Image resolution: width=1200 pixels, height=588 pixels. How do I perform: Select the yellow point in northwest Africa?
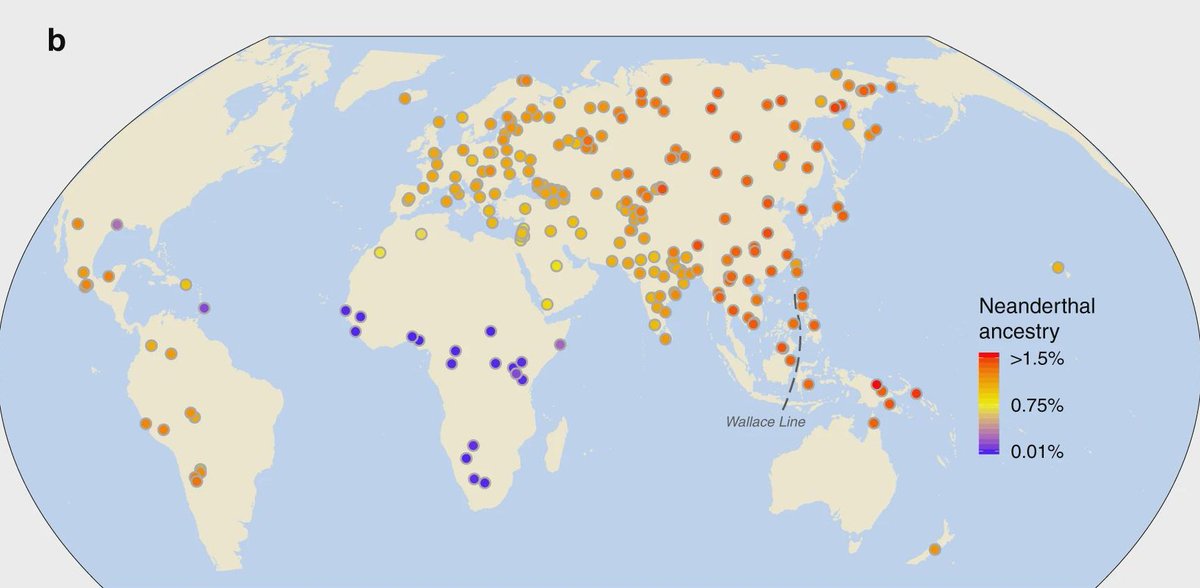[380, 253]
